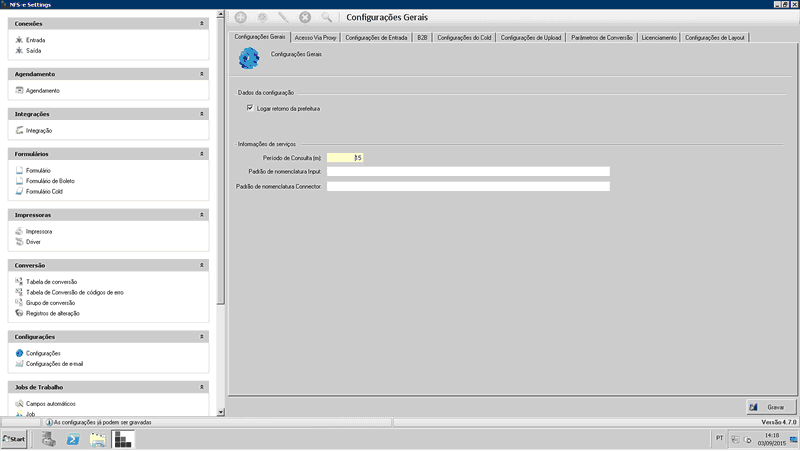Click the add new record toolbar icon
The width and height of the screenshot is (800, 451).
(x=240, y=17)
